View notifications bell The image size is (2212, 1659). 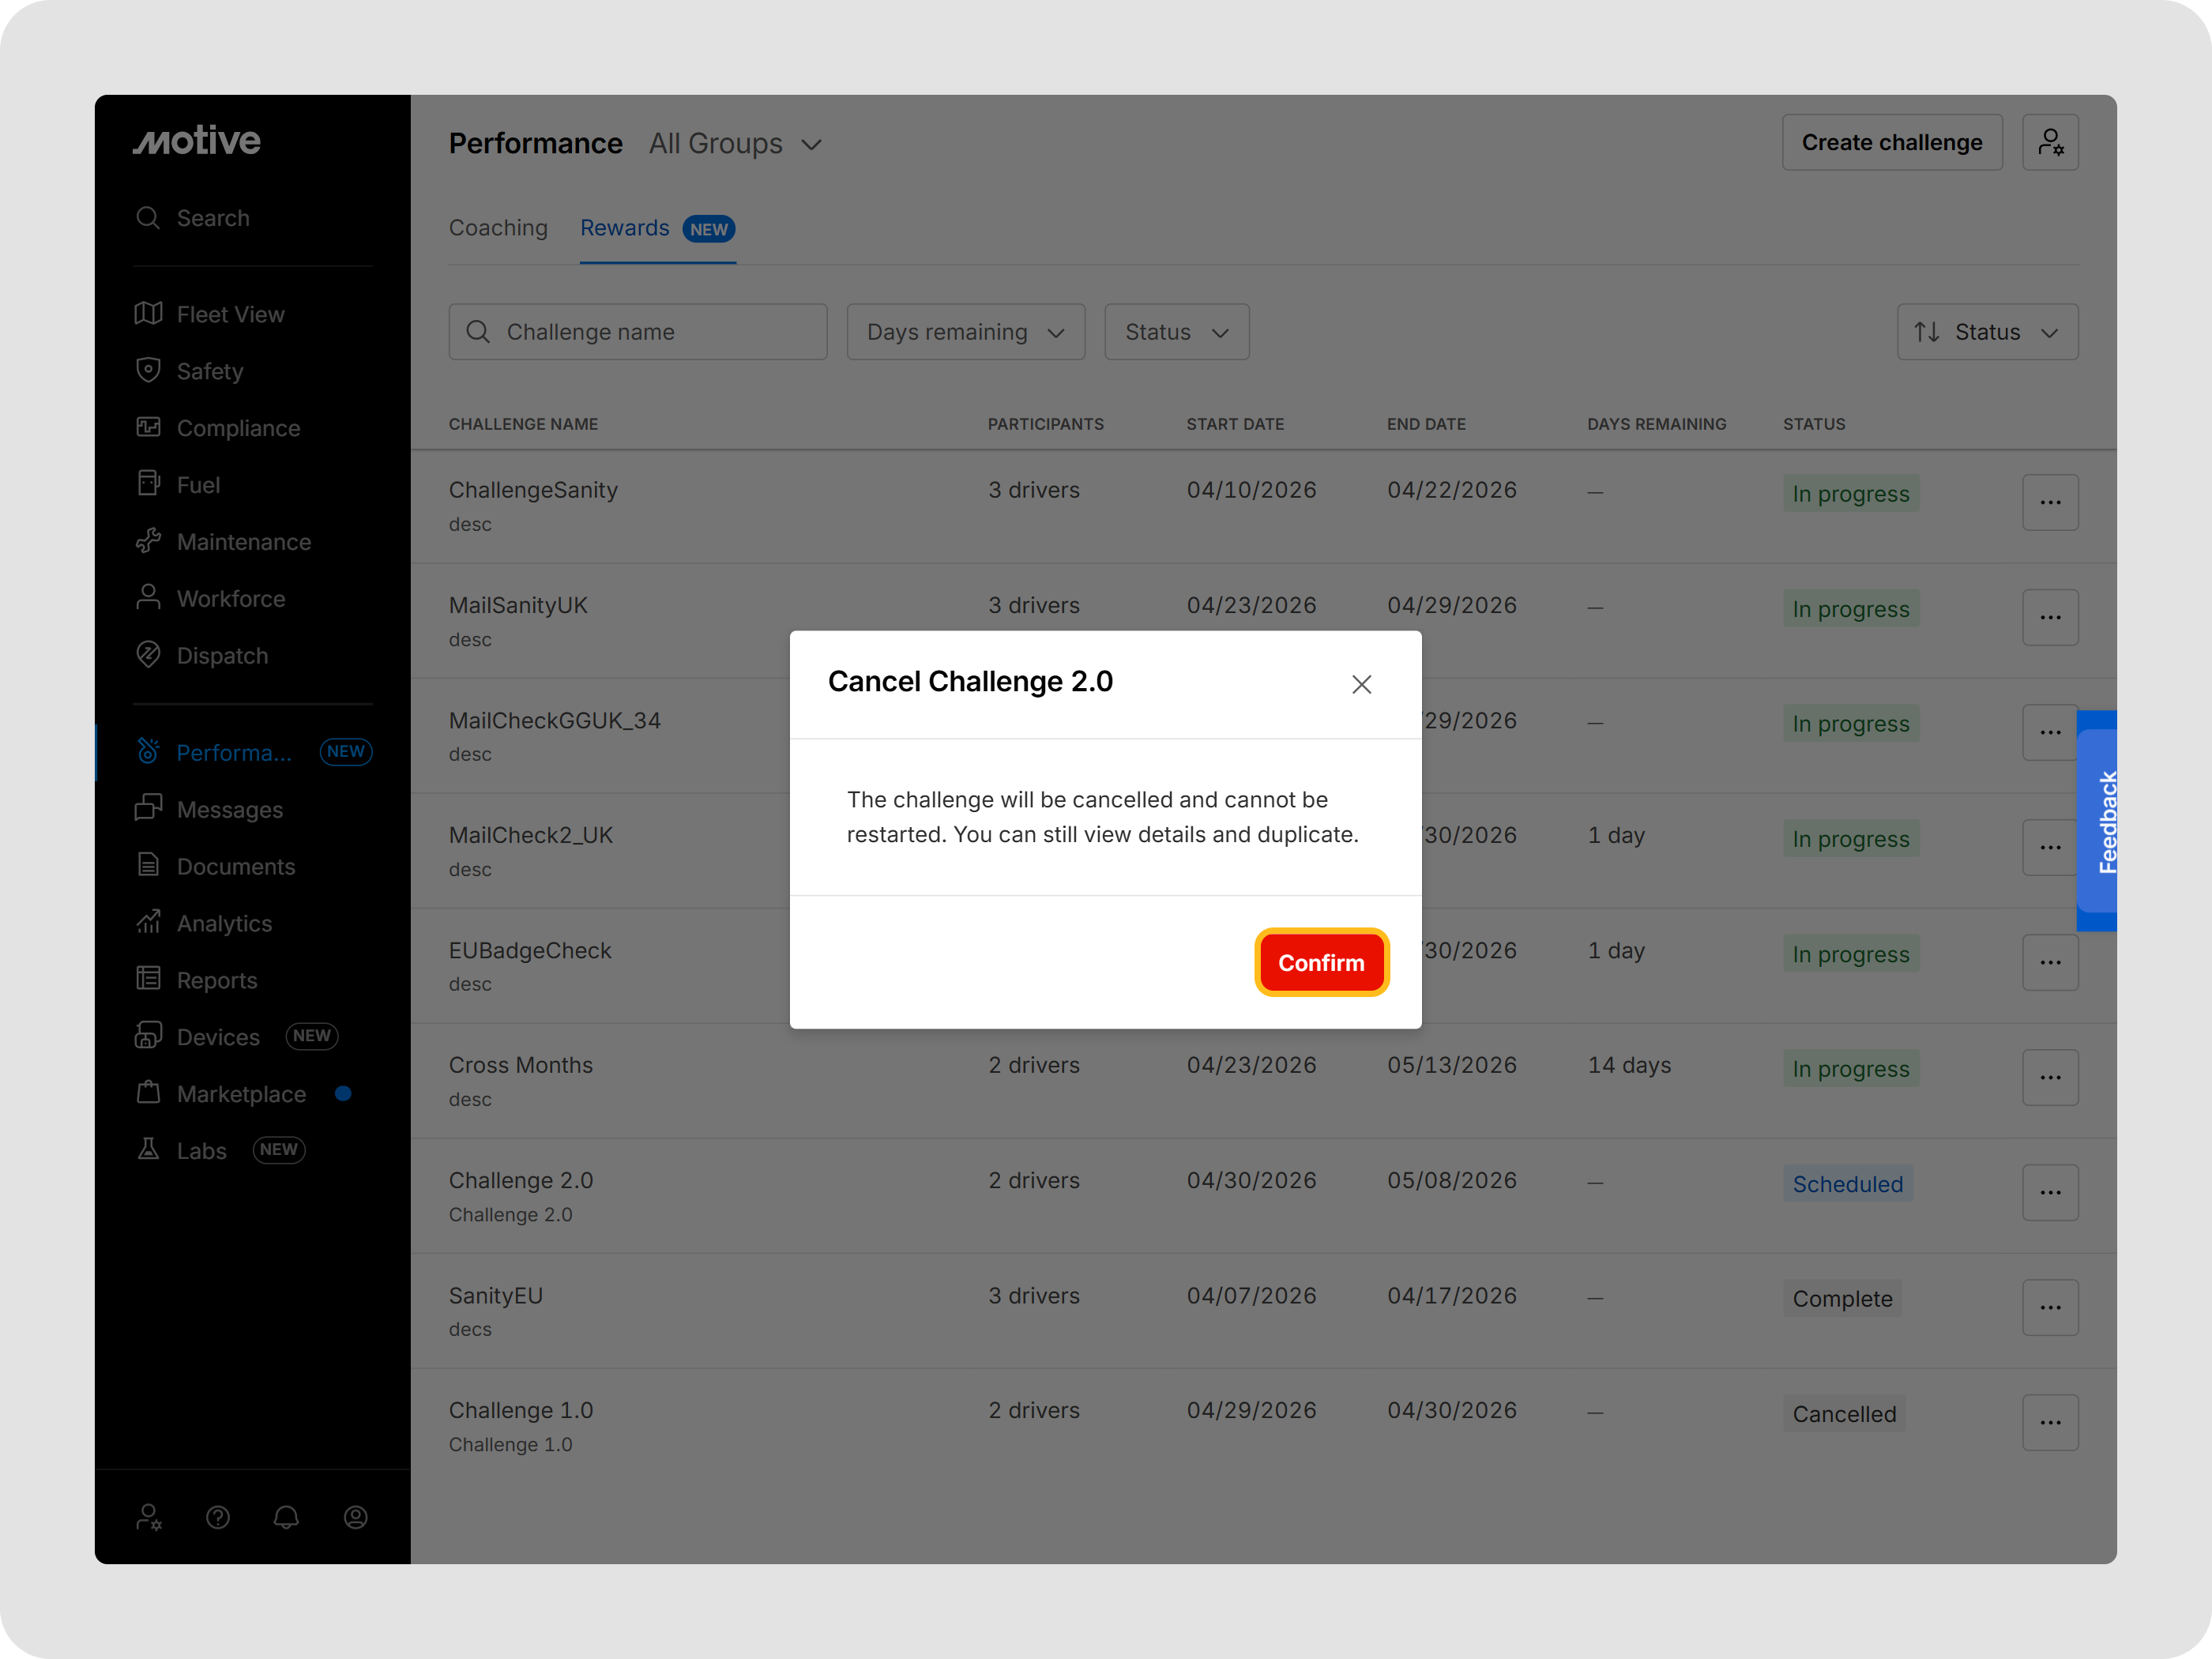pos(286,1518)
